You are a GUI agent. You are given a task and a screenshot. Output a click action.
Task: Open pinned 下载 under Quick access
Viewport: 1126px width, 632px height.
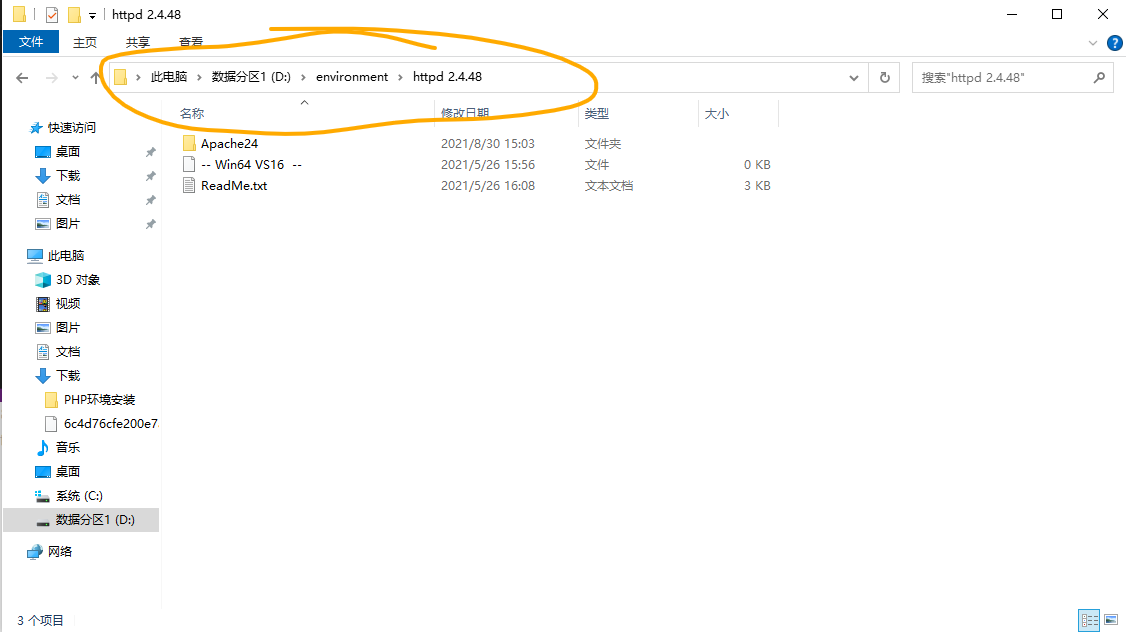58,175
